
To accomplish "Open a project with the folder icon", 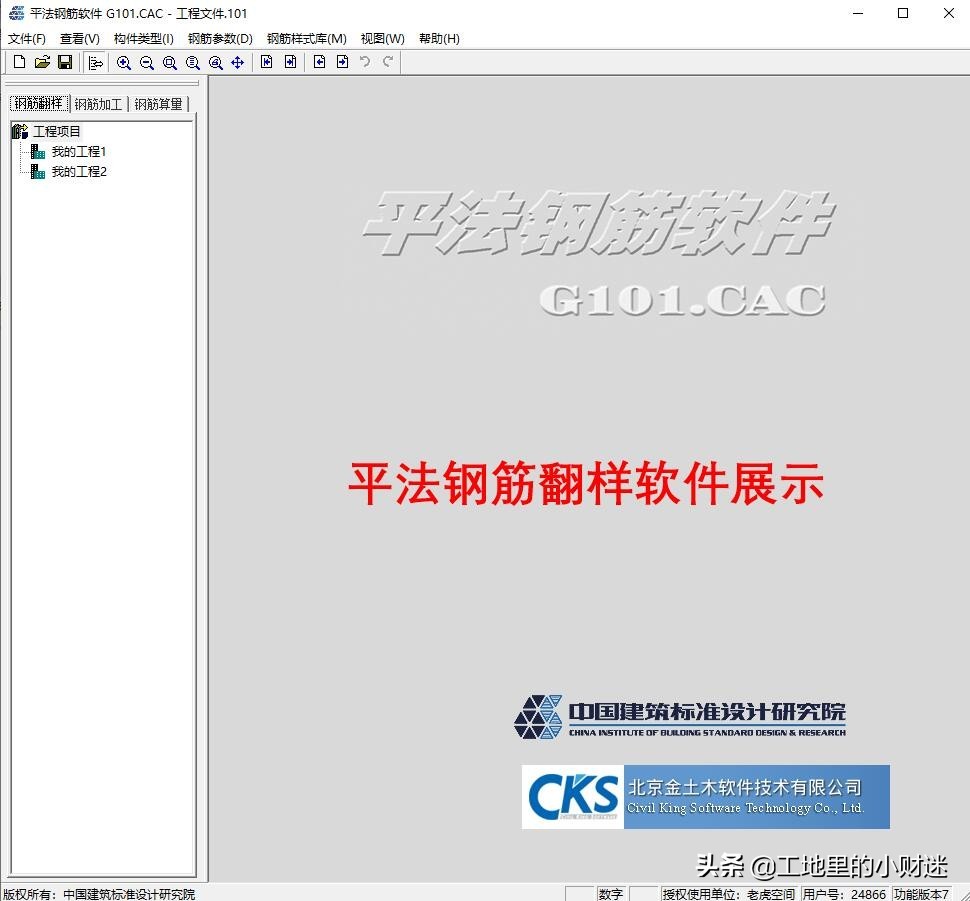I will pos(42,62).
